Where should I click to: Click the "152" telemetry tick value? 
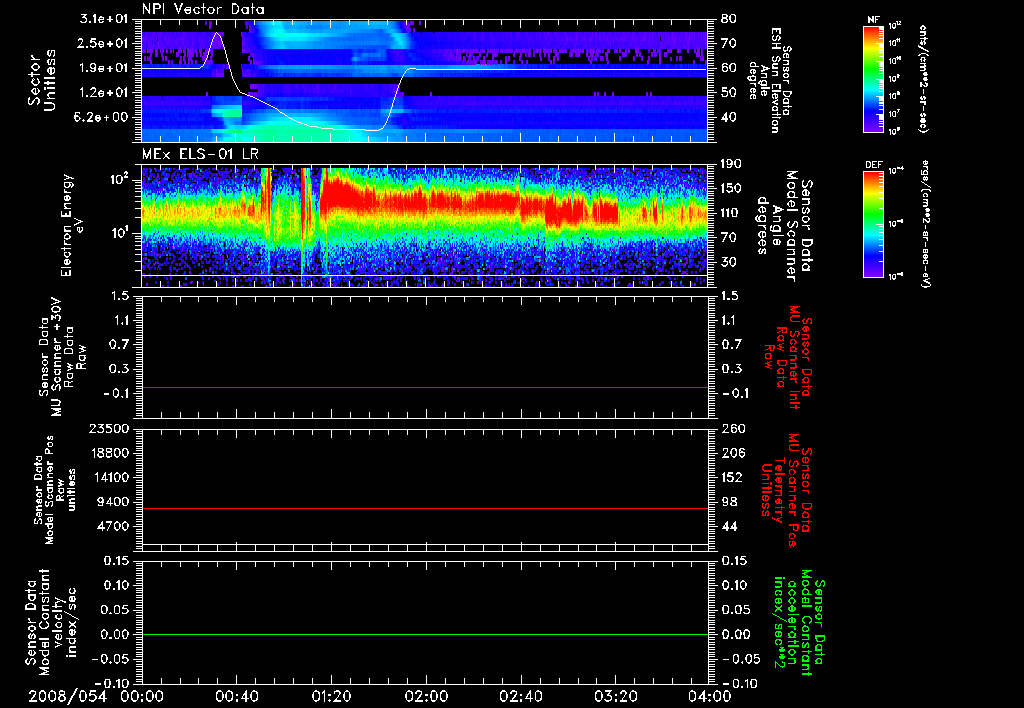[x=732, y=477]
